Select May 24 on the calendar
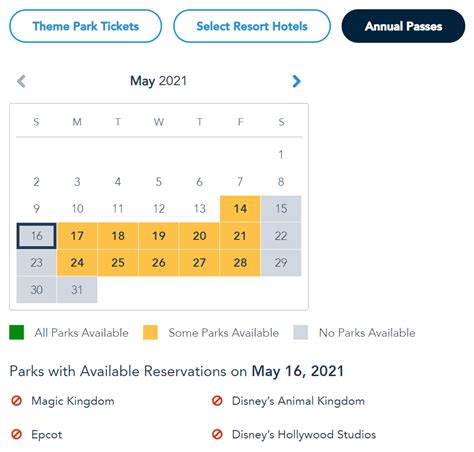The width and height of the screenshot is (474, 452). coord(77,263)
